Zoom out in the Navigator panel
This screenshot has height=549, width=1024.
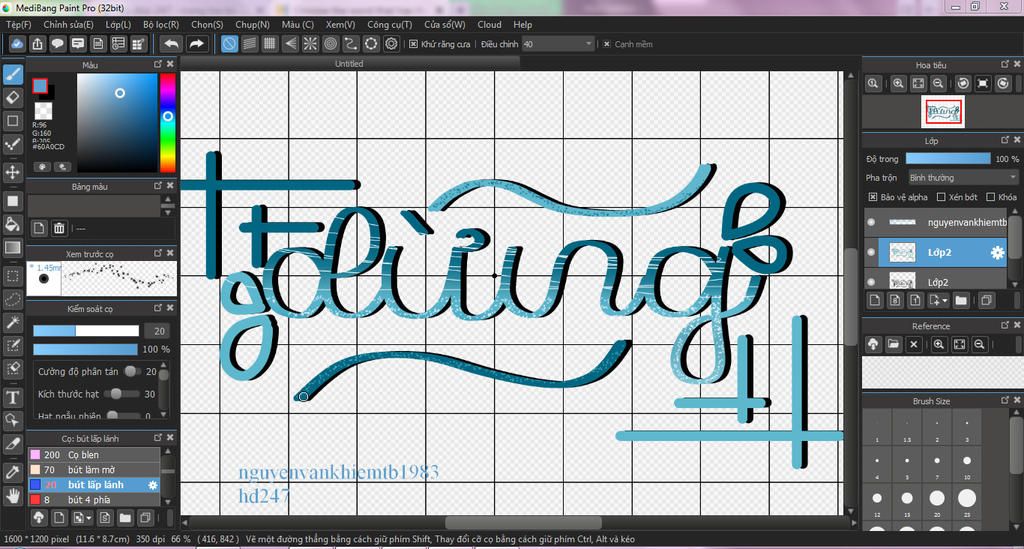tap(938, 84)
